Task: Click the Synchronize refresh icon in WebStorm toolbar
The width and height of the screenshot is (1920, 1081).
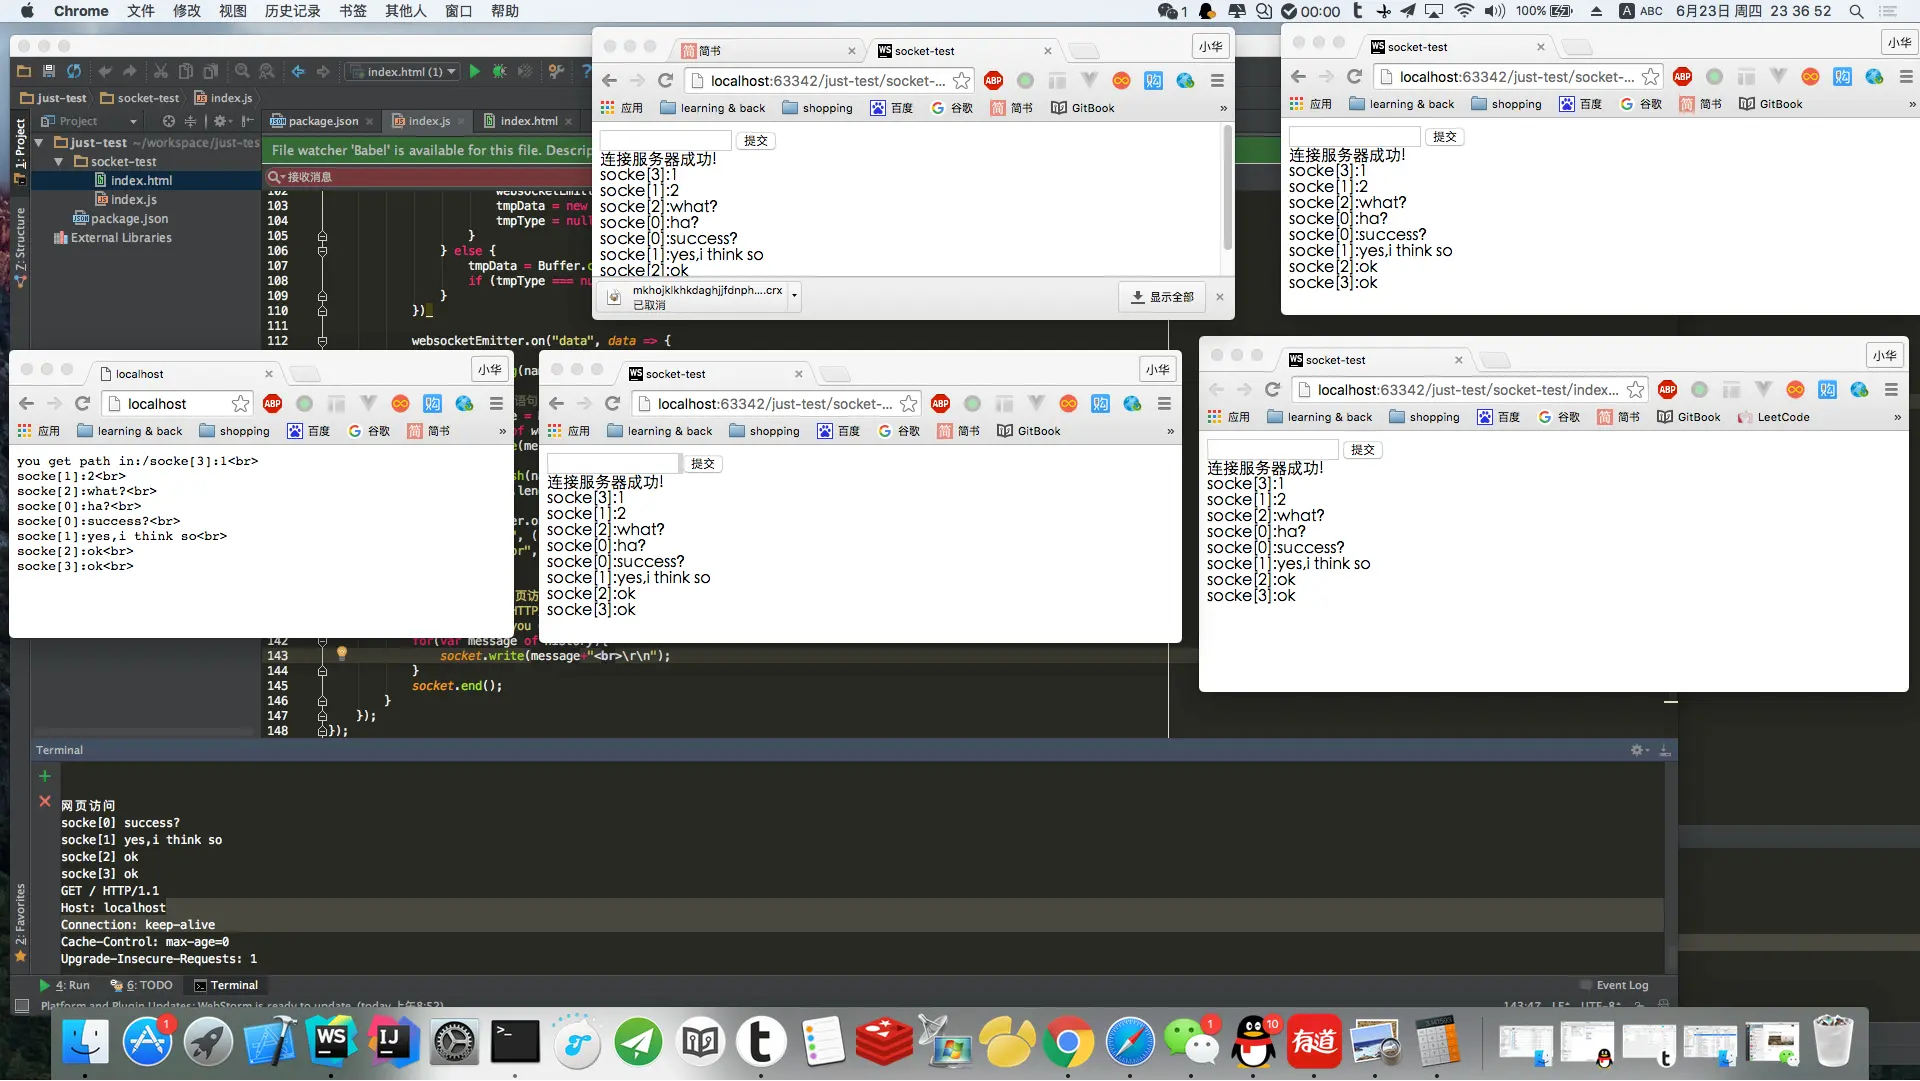Action: [x=74, y=71]
